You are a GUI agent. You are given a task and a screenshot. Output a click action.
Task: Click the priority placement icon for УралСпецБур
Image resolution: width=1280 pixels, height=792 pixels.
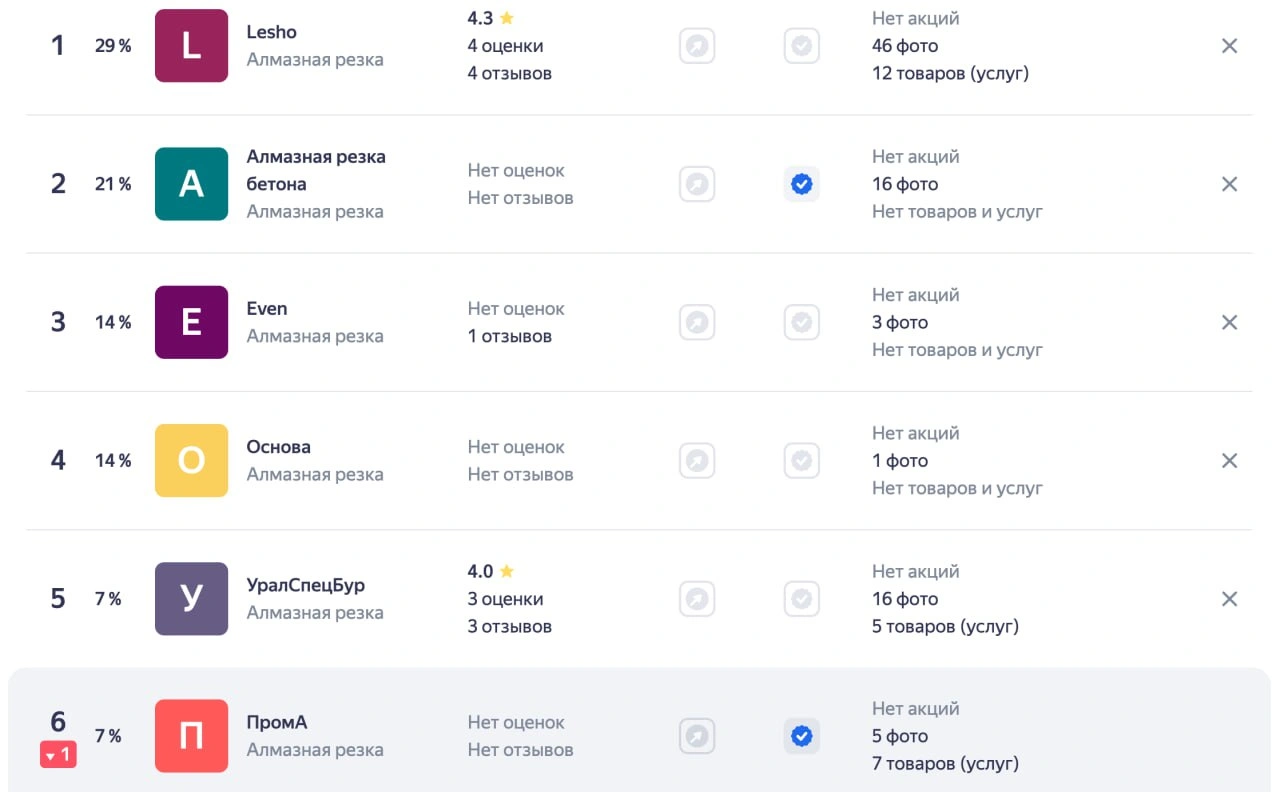(x=697, y=599)
